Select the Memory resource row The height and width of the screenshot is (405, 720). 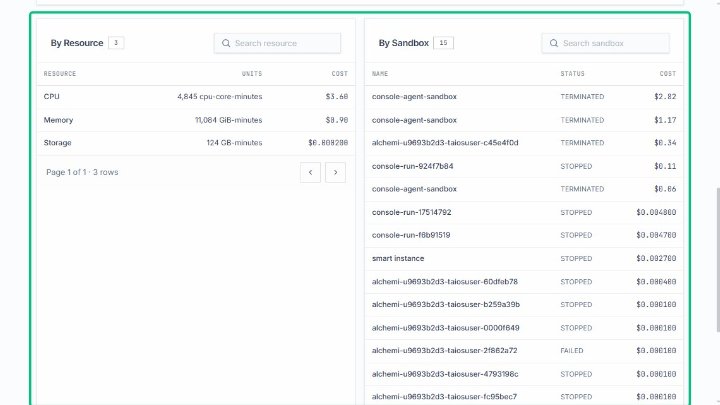click(196, 120)
